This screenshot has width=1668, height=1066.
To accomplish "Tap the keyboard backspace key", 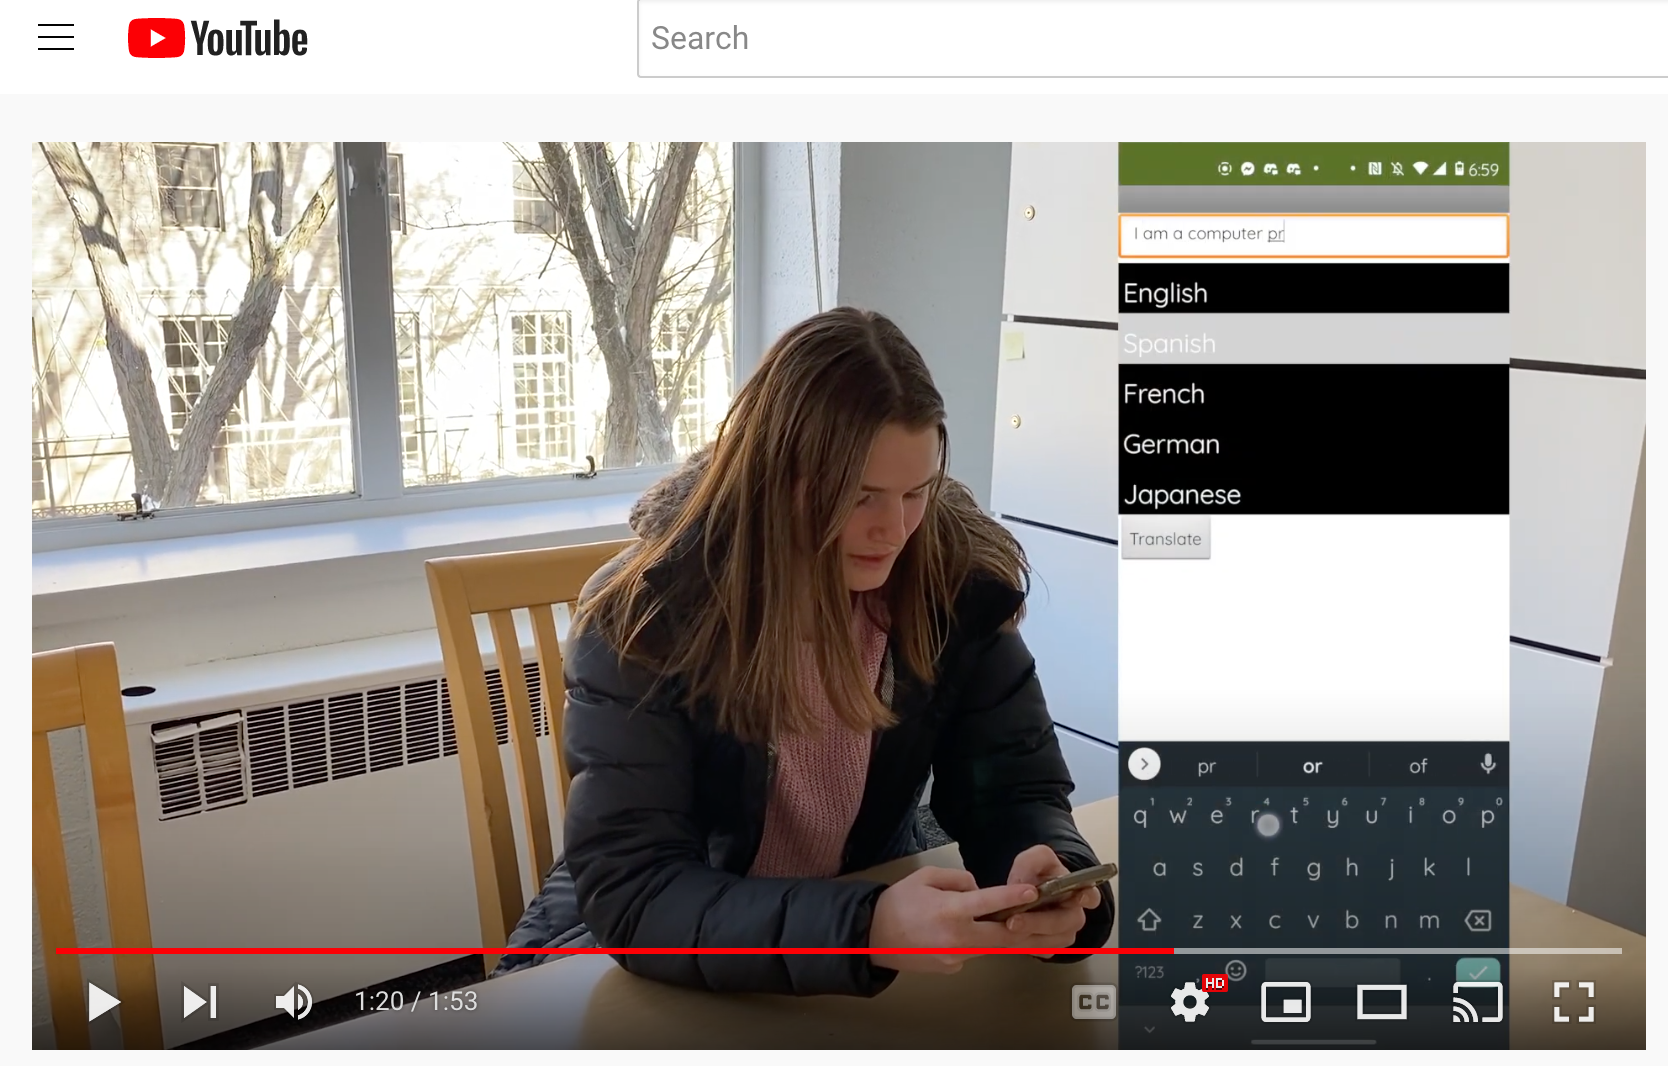I will pos(1478,920).
